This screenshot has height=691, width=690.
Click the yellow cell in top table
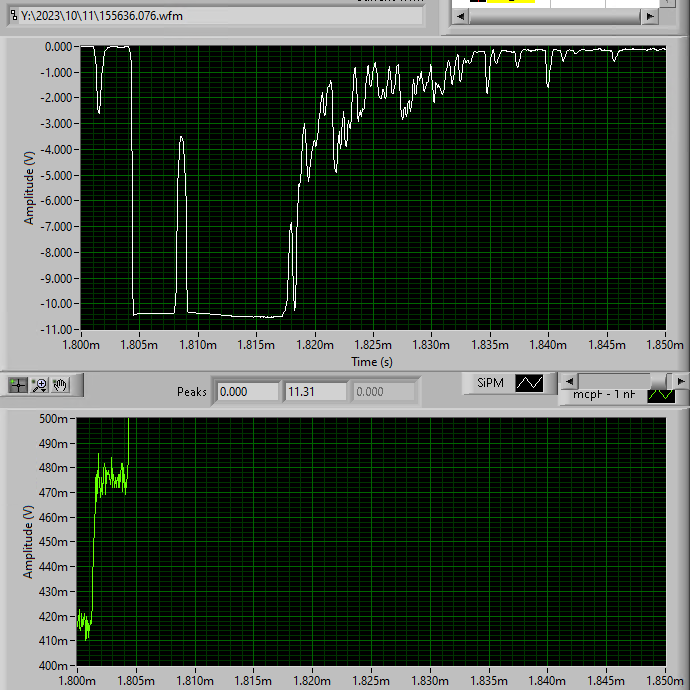click(511, 1)
